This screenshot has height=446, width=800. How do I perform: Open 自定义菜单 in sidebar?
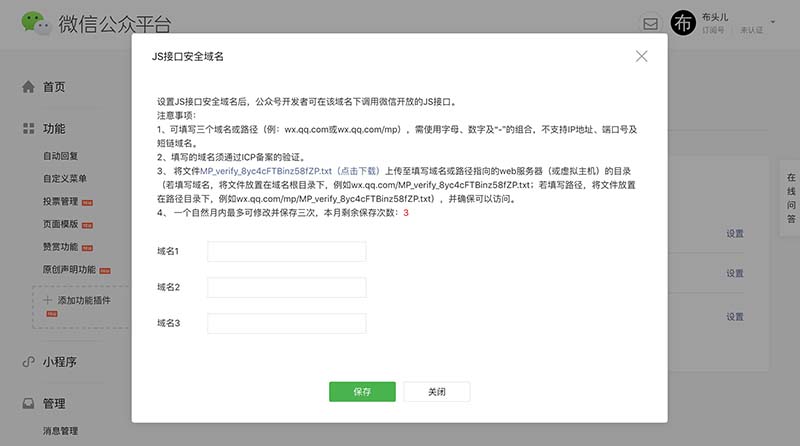pos(65,179)
